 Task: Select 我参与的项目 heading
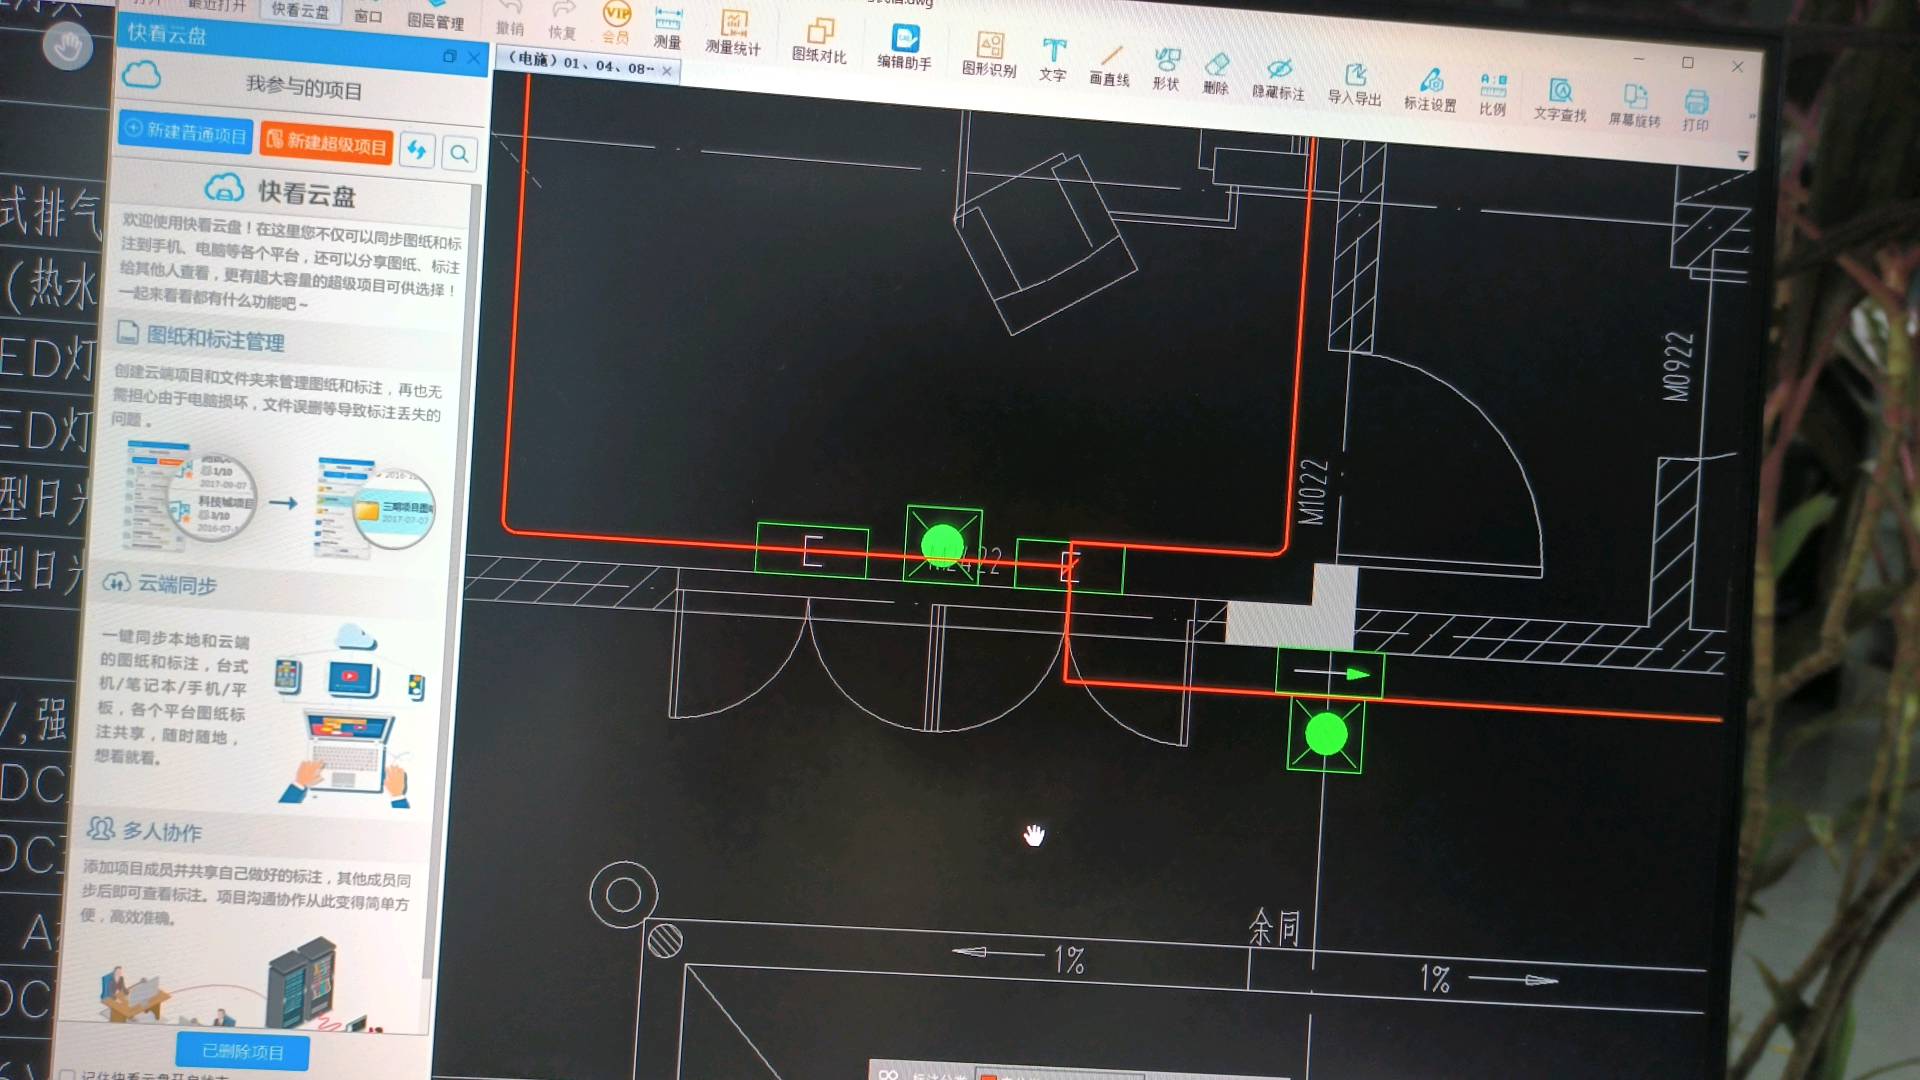tap(304, 87)
